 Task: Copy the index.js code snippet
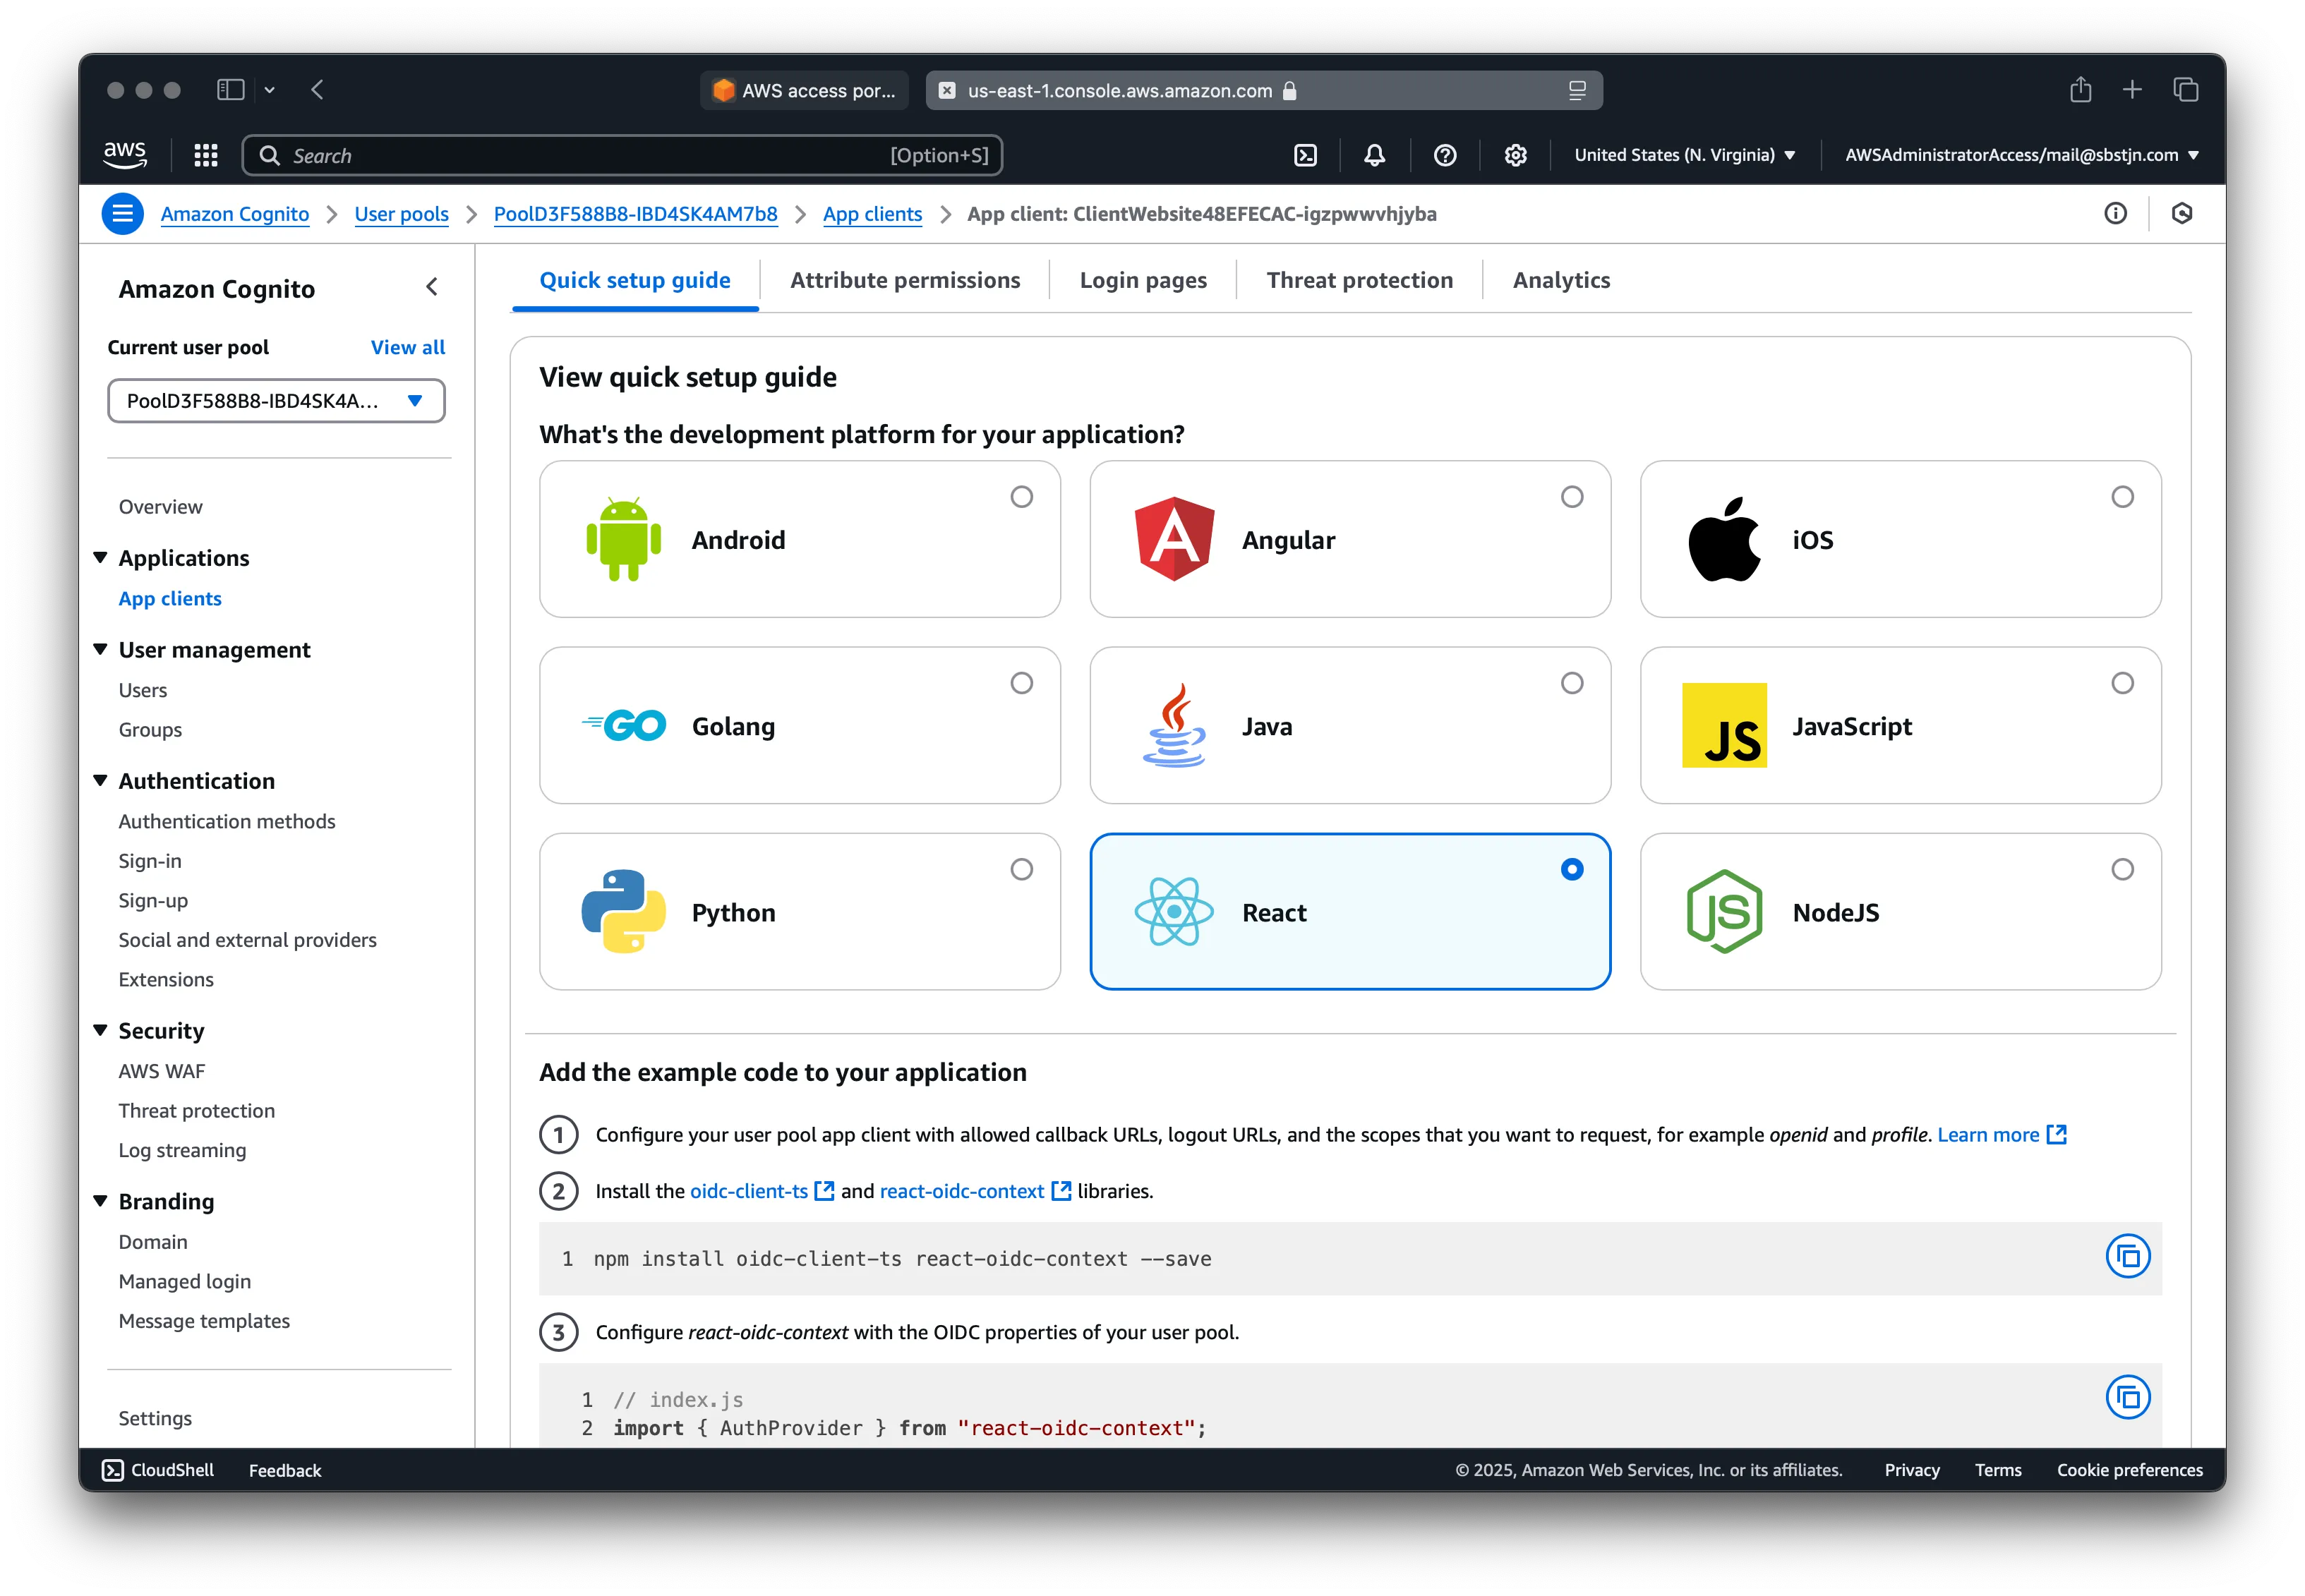click(2128, 1397)
